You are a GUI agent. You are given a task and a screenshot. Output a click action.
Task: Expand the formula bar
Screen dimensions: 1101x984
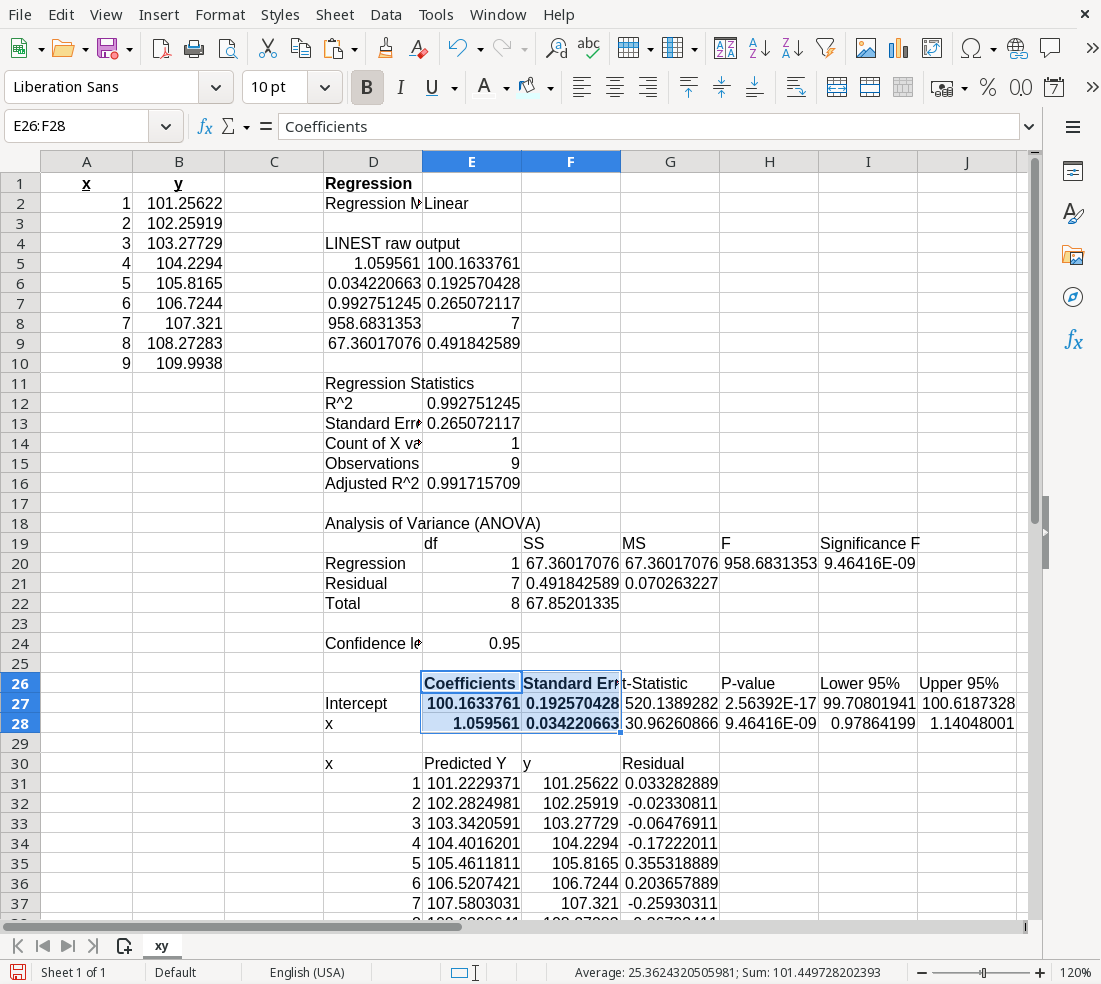pos(1029,126)
